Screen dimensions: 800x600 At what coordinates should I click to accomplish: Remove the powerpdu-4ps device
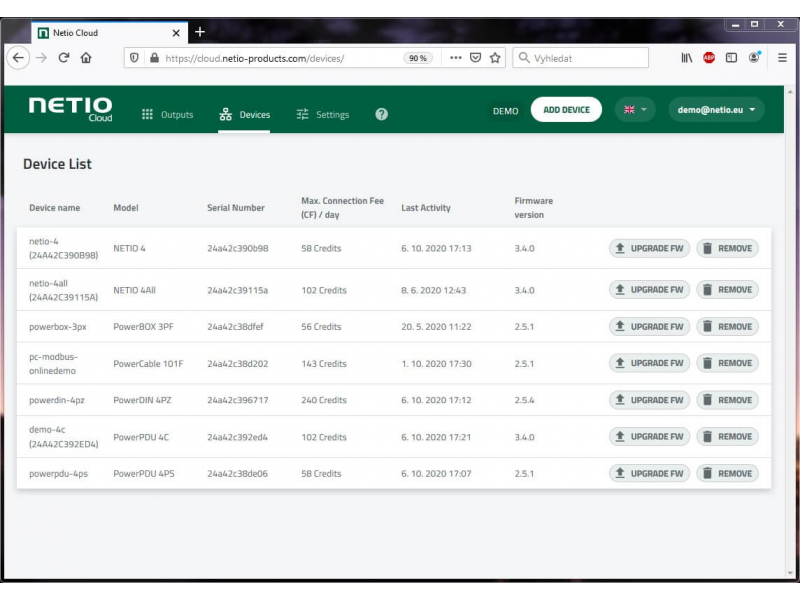coord(728,473)
